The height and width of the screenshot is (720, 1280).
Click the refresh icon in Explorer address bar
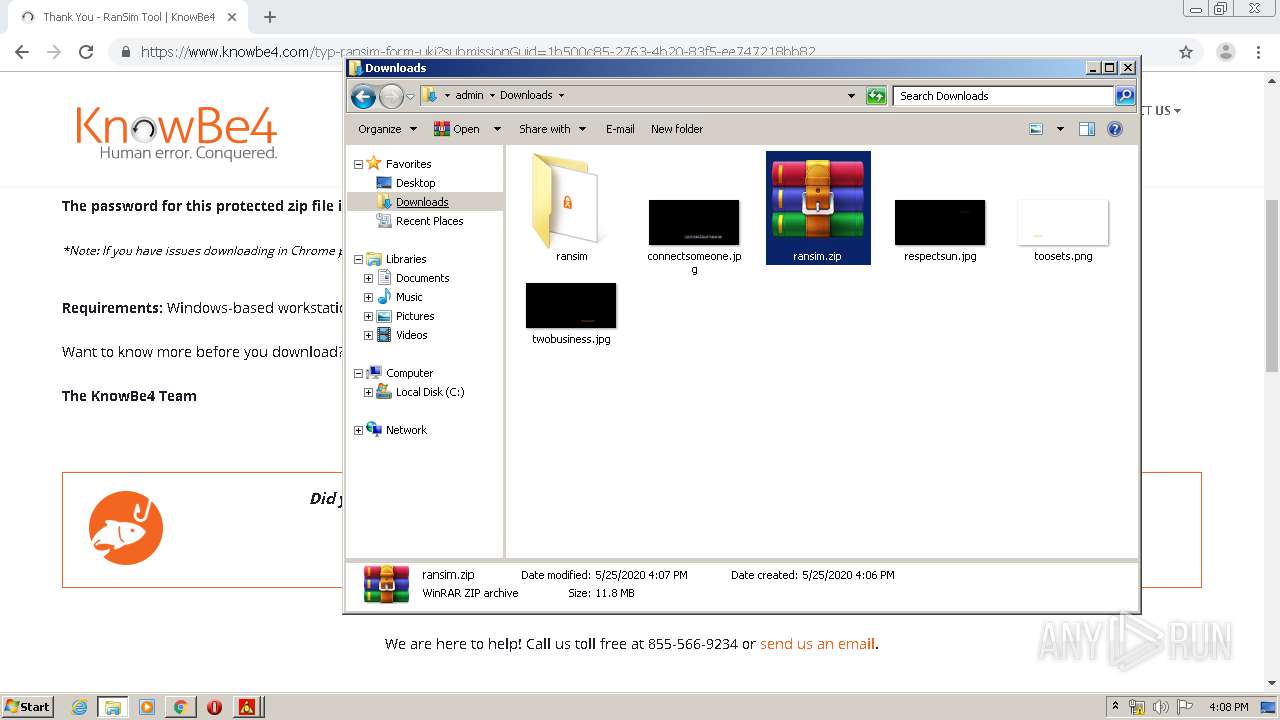coord(876,96)
